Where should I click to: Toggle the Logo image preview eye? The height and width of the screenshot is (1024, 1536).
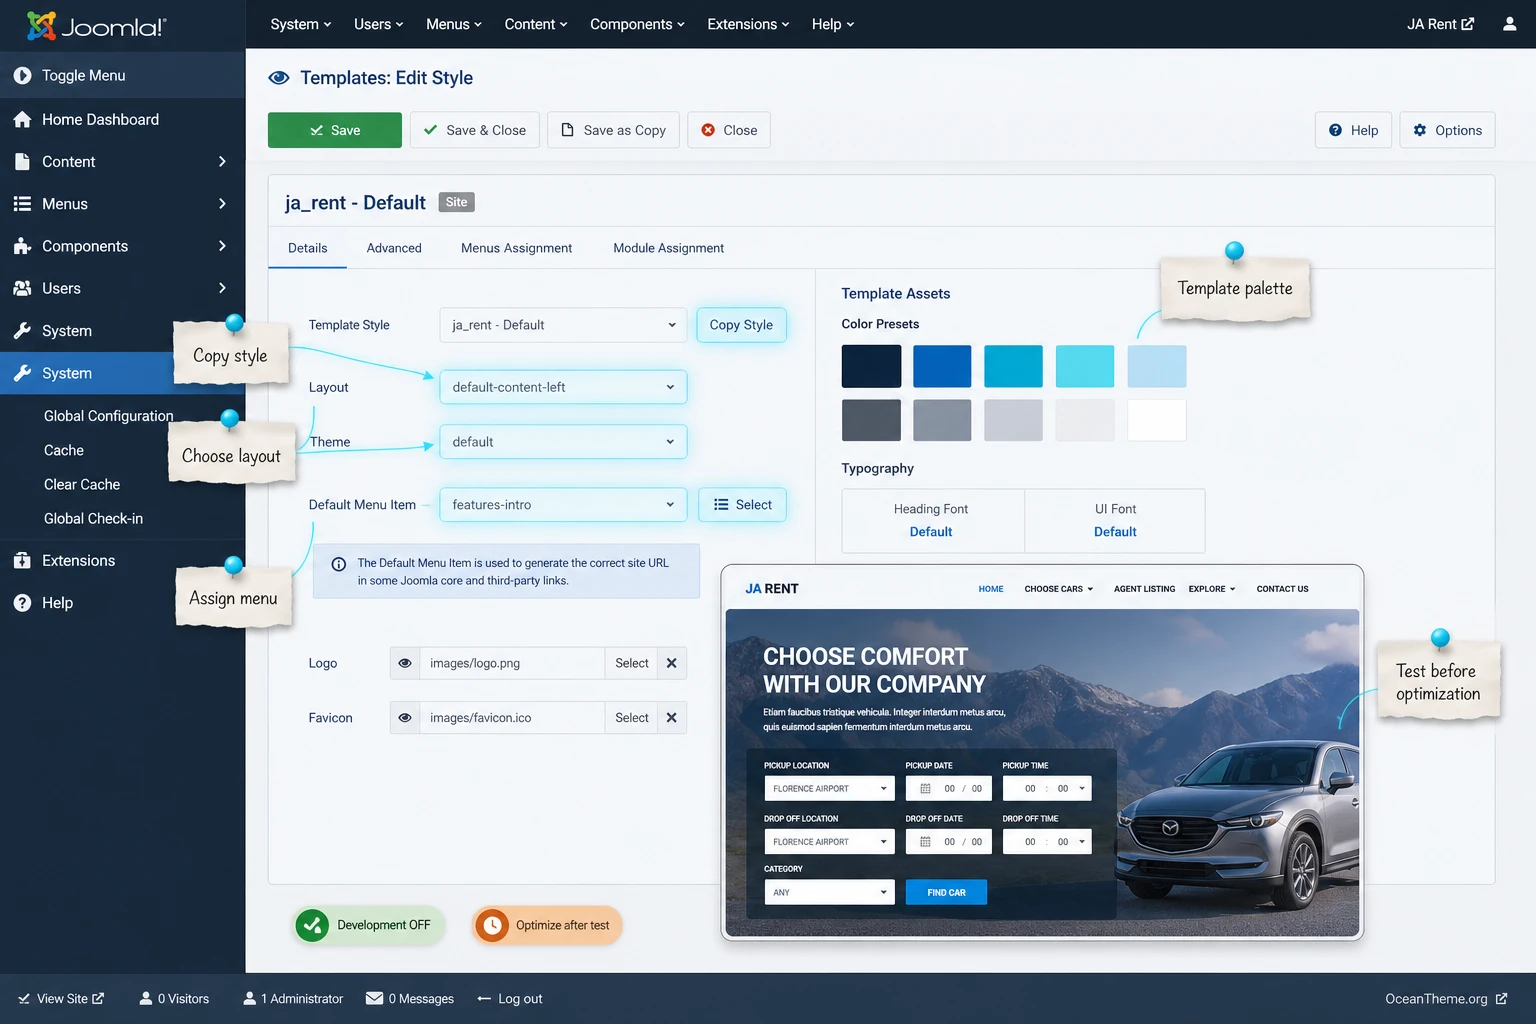[x=405, y=663]
